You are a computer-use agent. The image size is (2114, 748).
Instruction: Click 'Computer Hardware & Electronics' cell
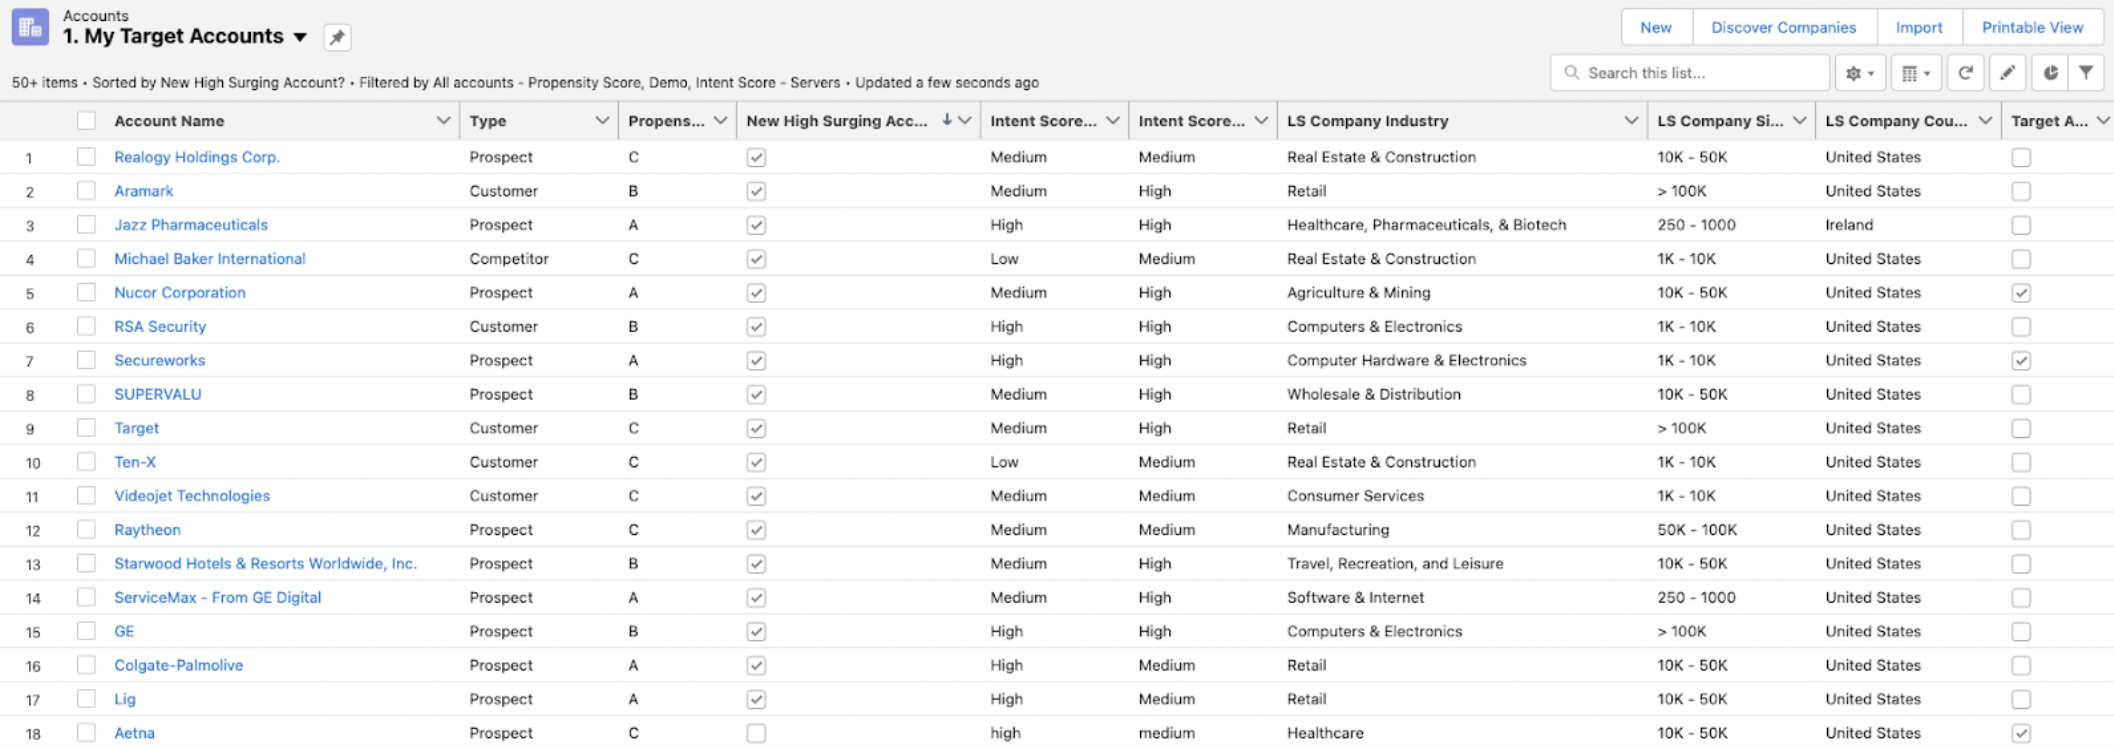(1406, 361)
